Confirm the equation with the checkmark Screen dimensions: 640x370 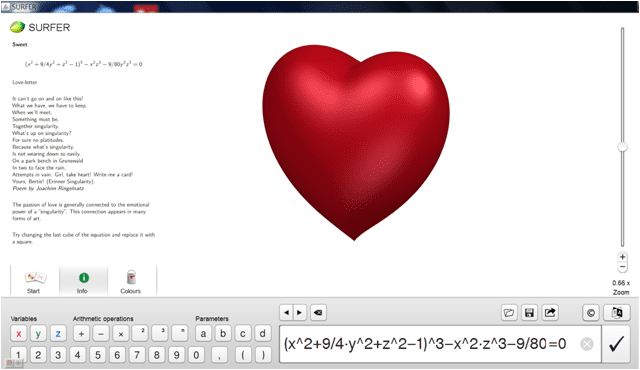[616, 344]
